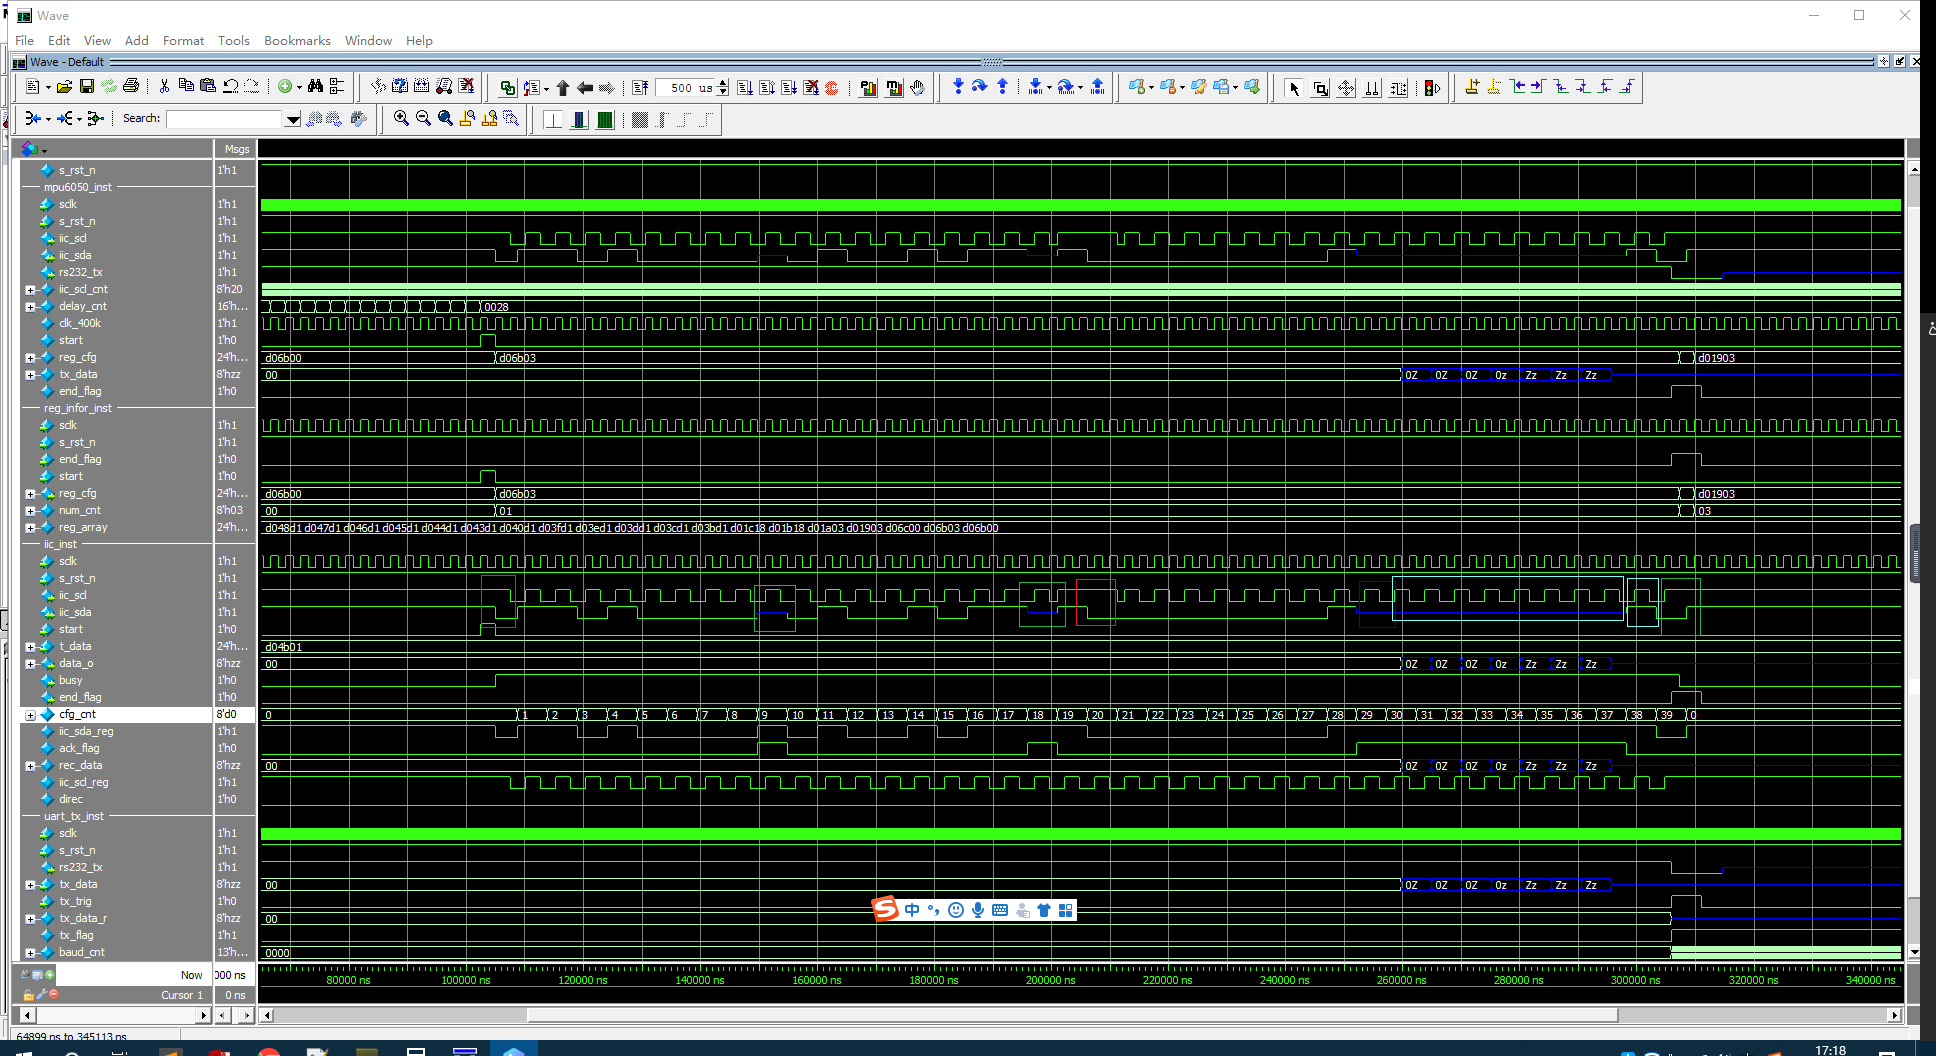Click the Zoom In magnifier icon

(401, 118)
